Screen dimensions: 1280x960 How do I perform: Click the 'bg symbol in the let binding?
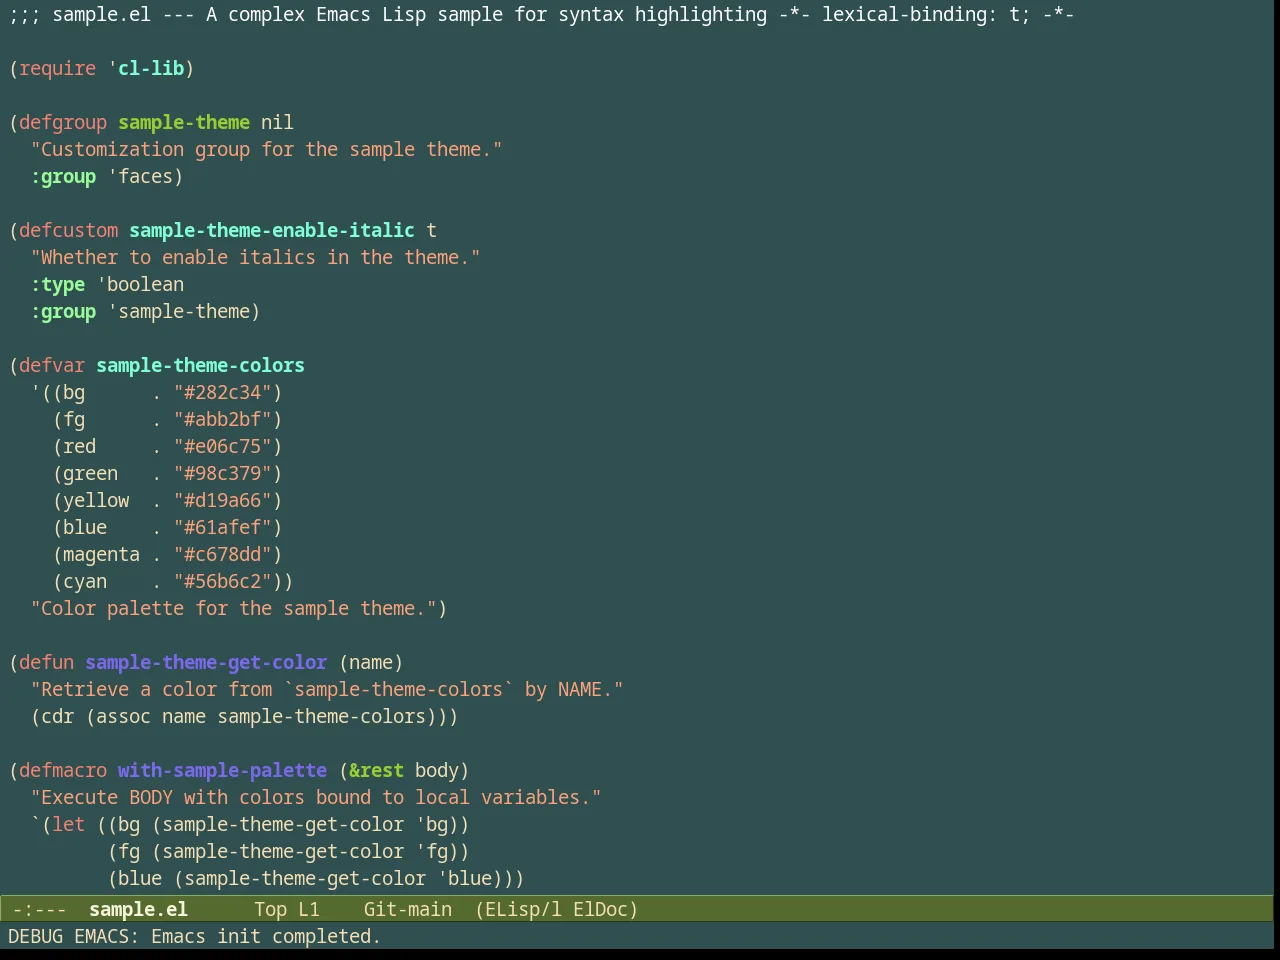(431, 824)
